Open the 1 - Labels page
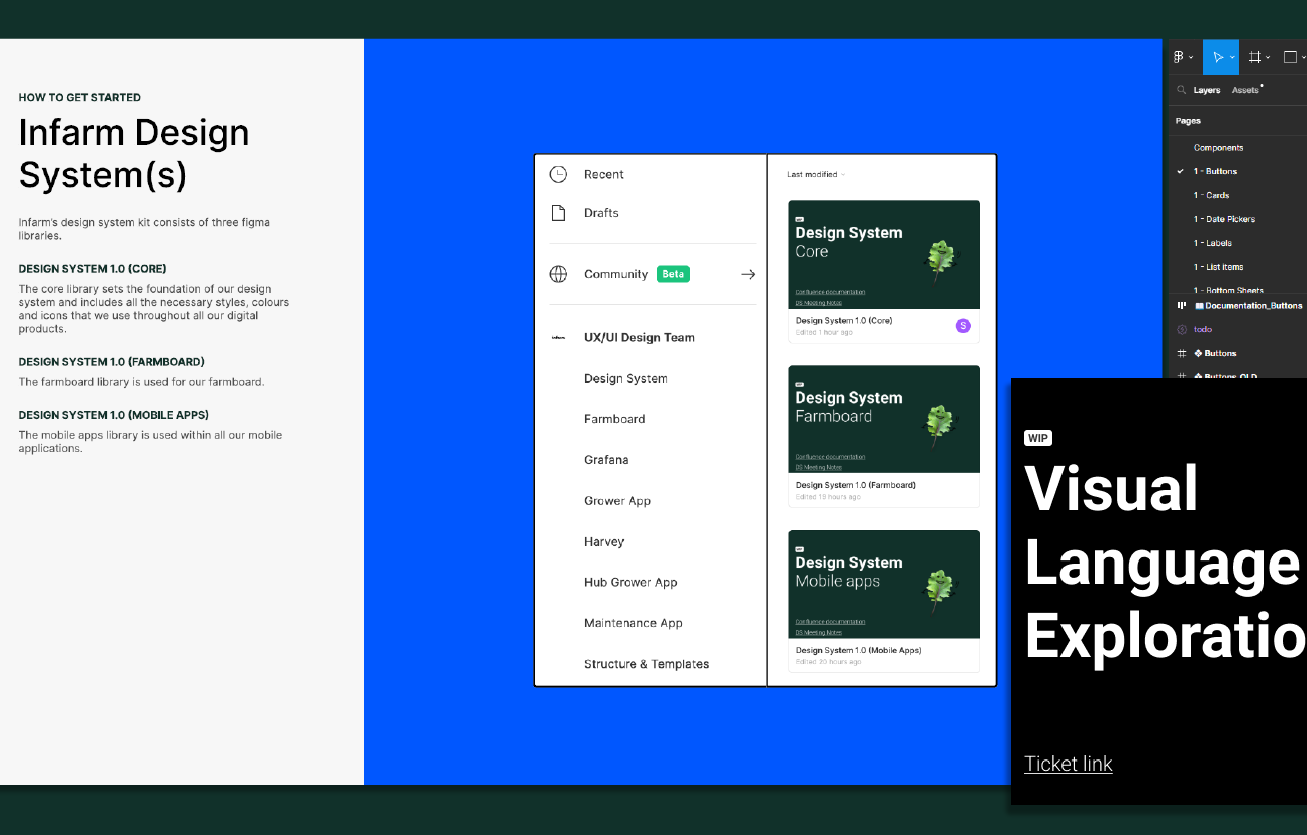The width and height of the screenshot is (1307, 835). point(1212,243)
